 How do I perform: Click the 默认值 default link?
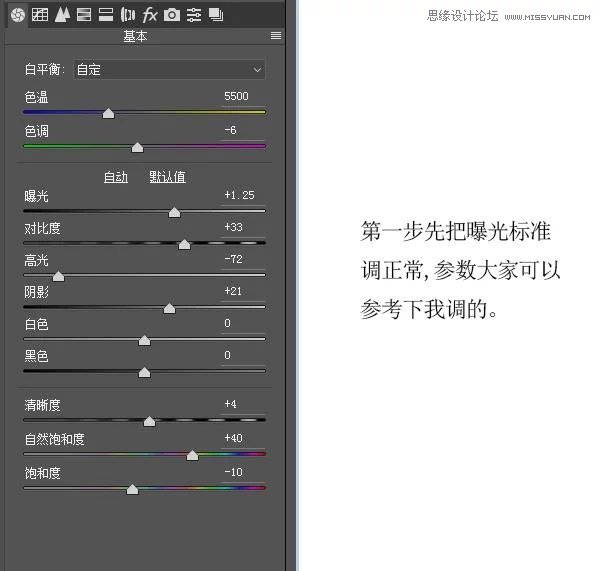tap(167, 177)
